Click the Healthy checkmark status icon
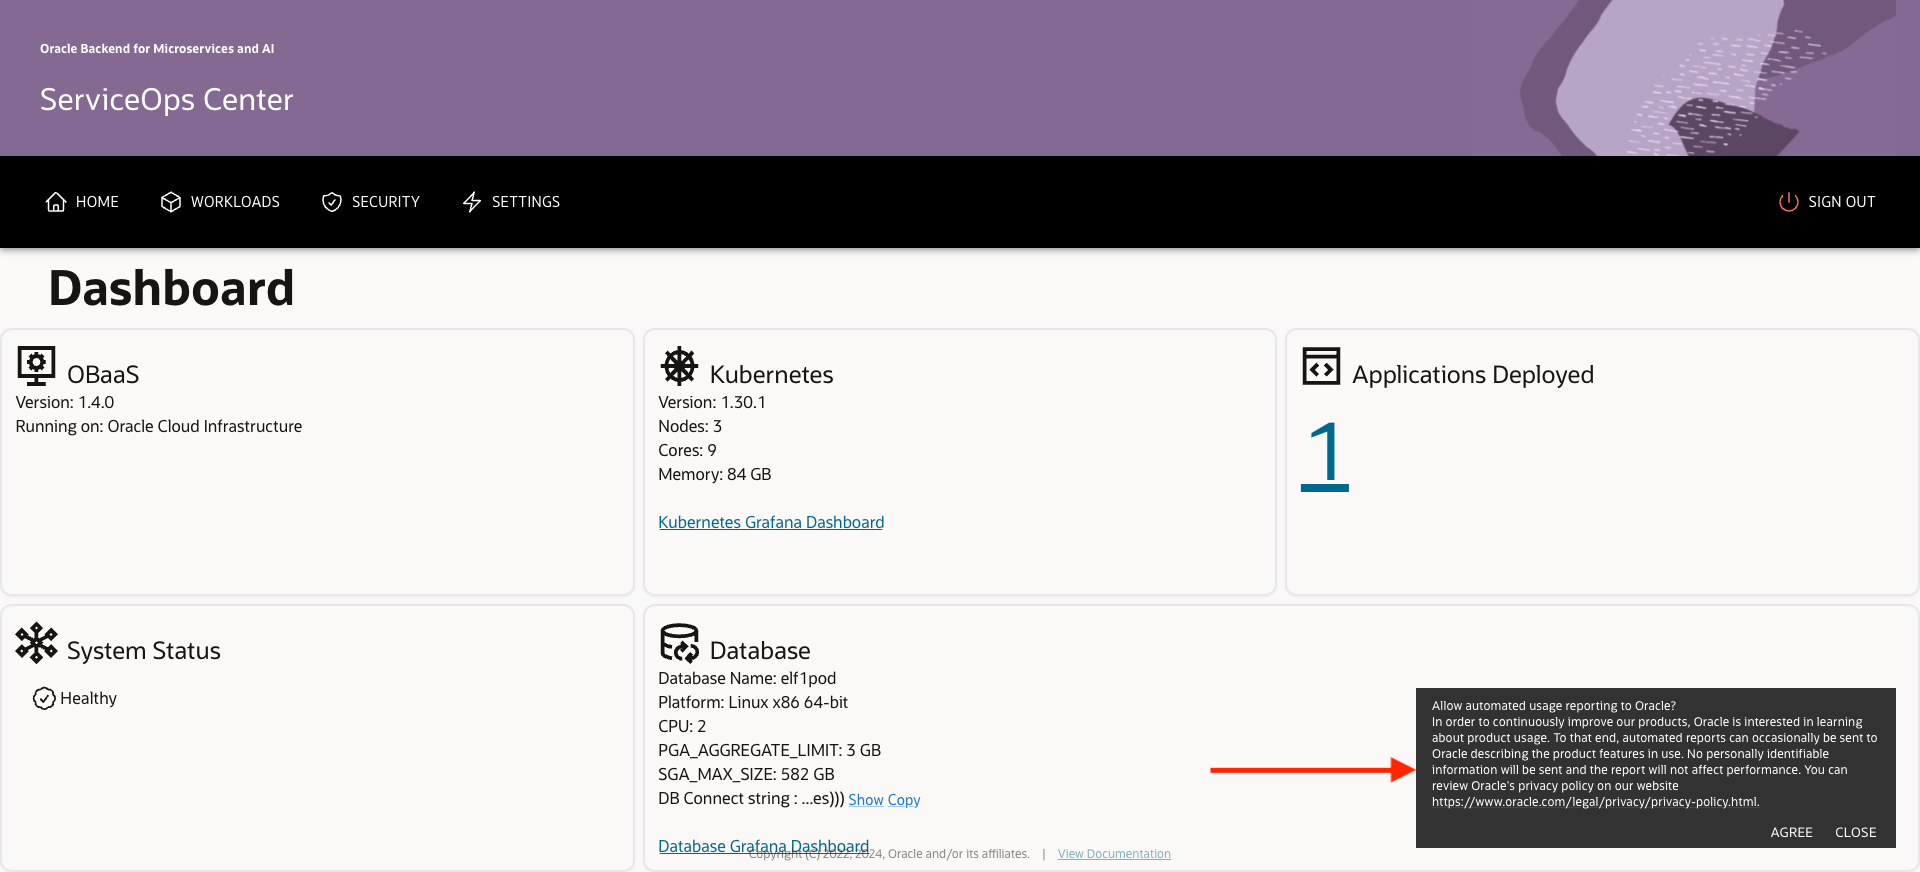Screen dimensions: 1920x872 (44, 698)
